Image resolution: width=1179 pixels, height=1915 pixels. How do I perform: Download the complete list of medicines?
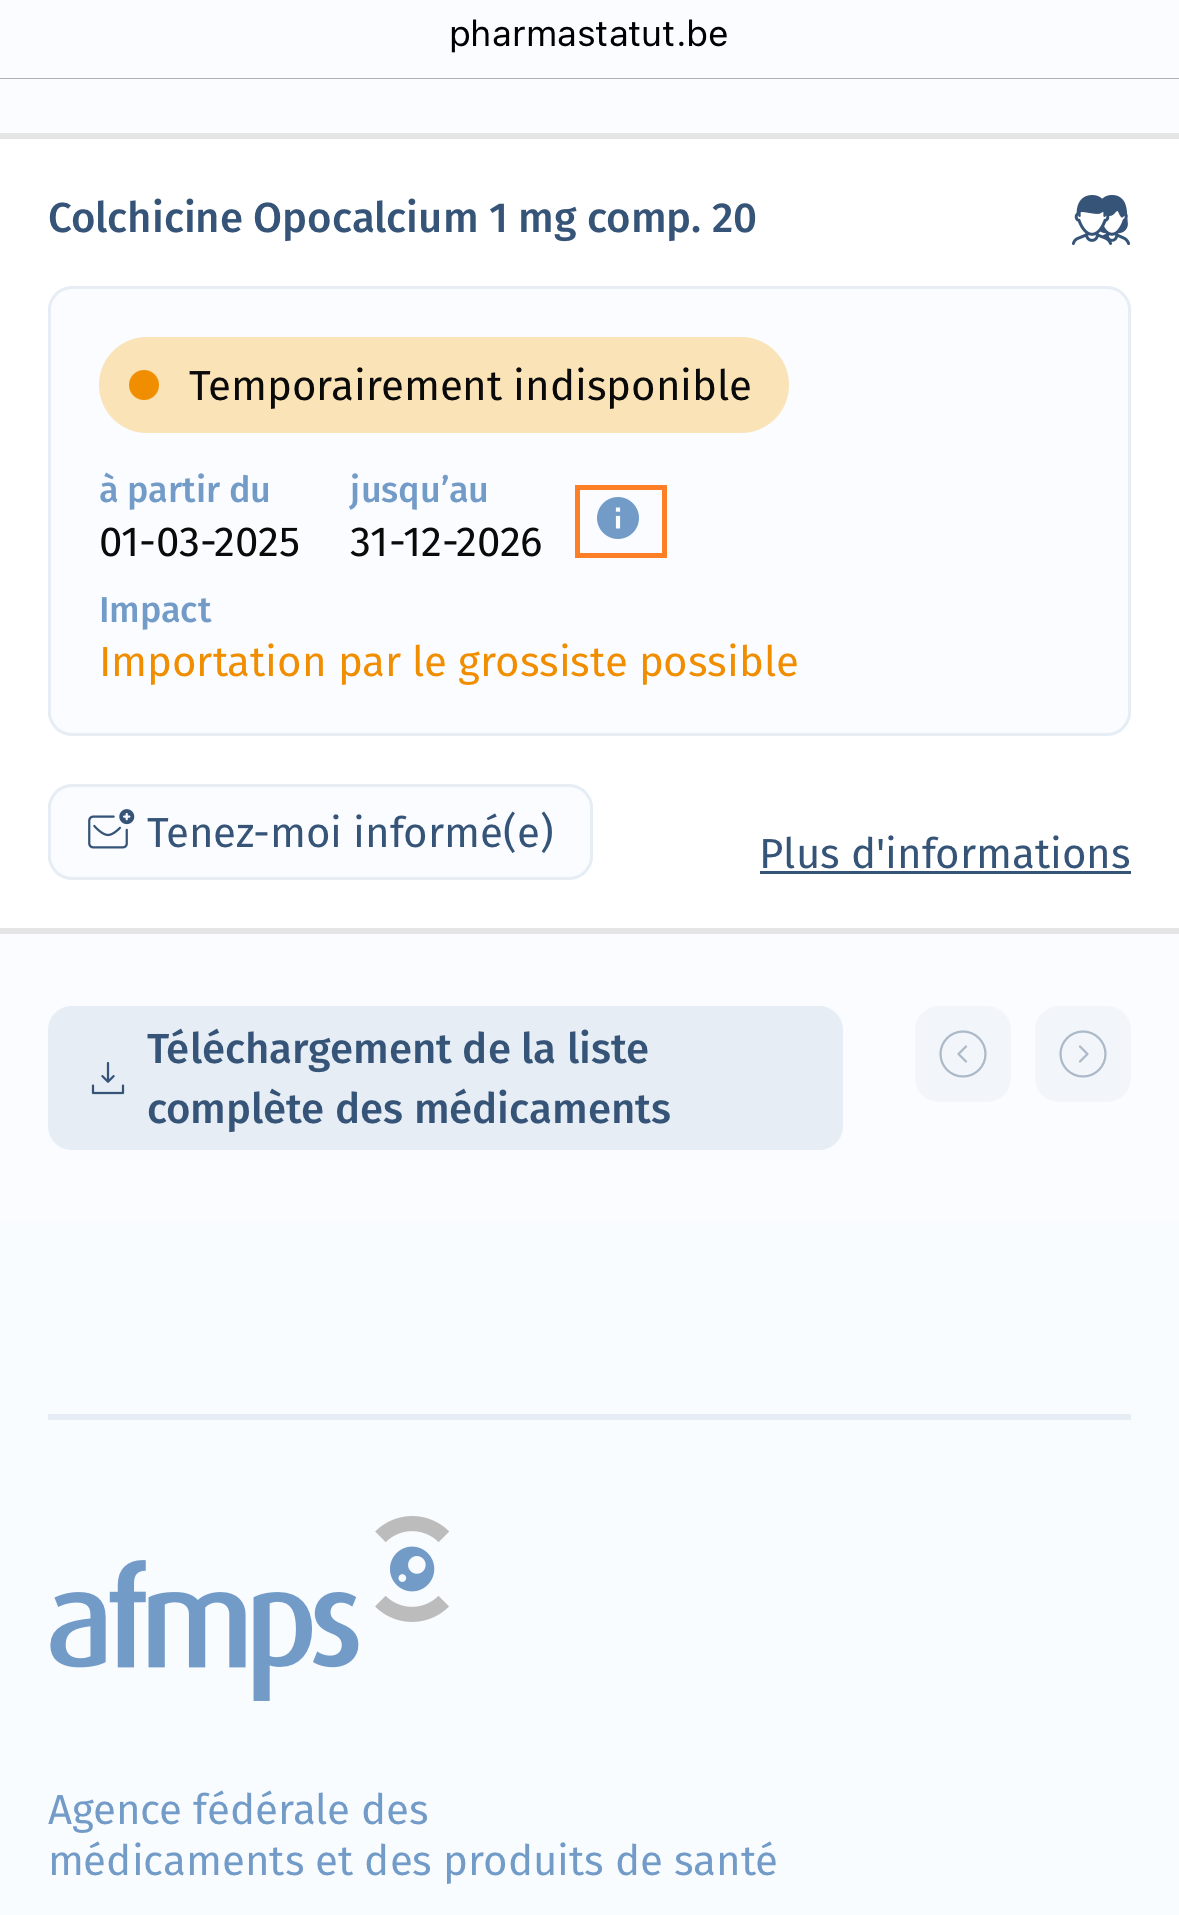tap(445, 1078)
